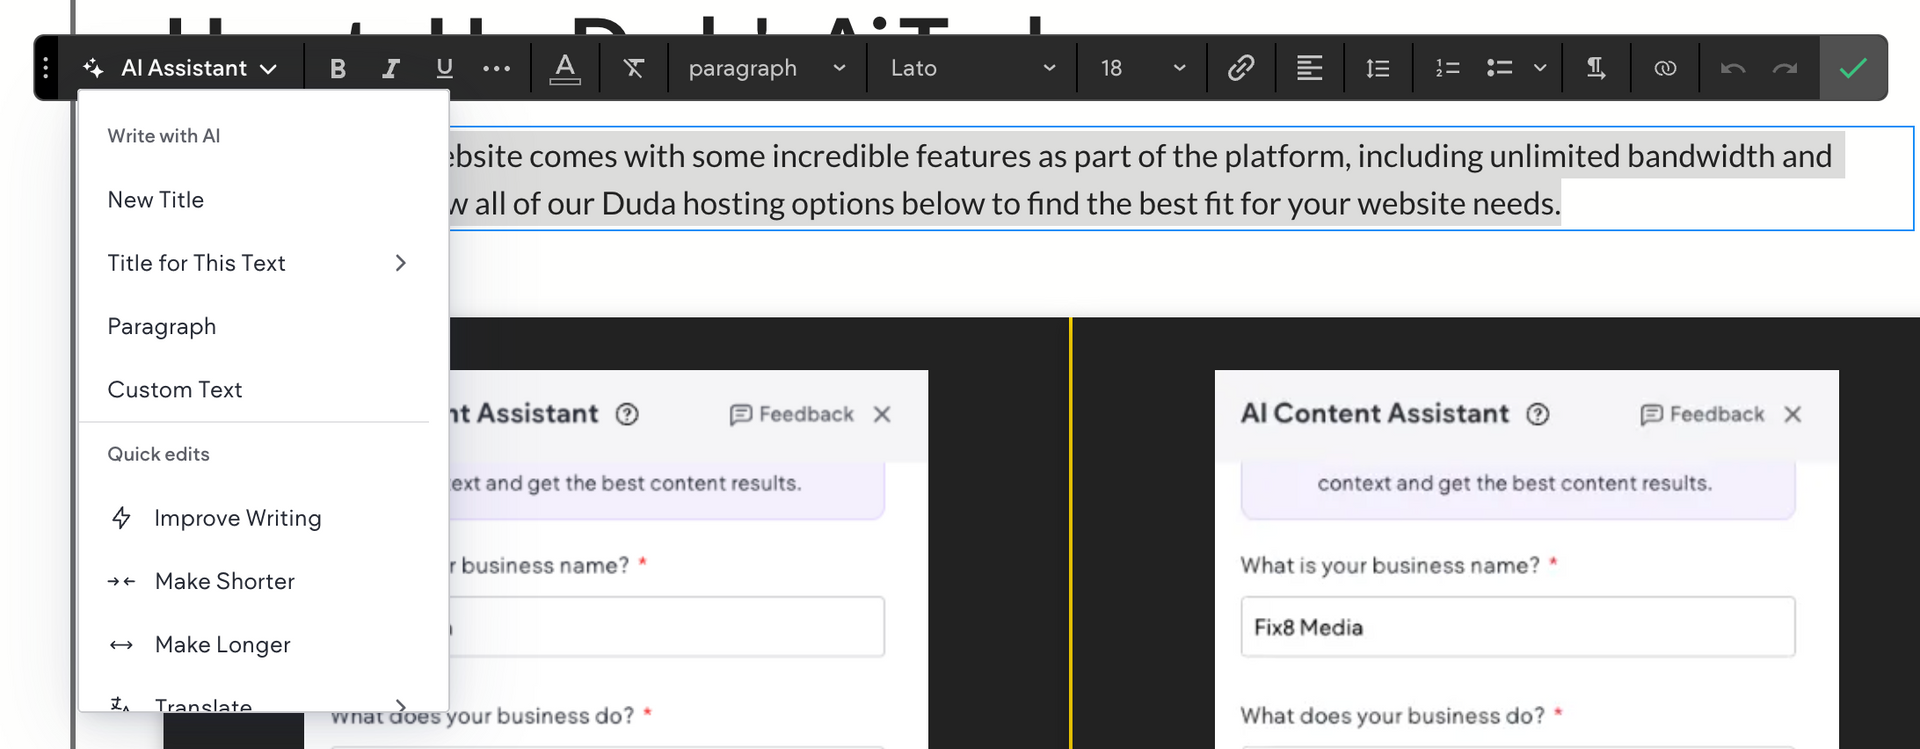Insert a link with the link icon

[1241, 68]
